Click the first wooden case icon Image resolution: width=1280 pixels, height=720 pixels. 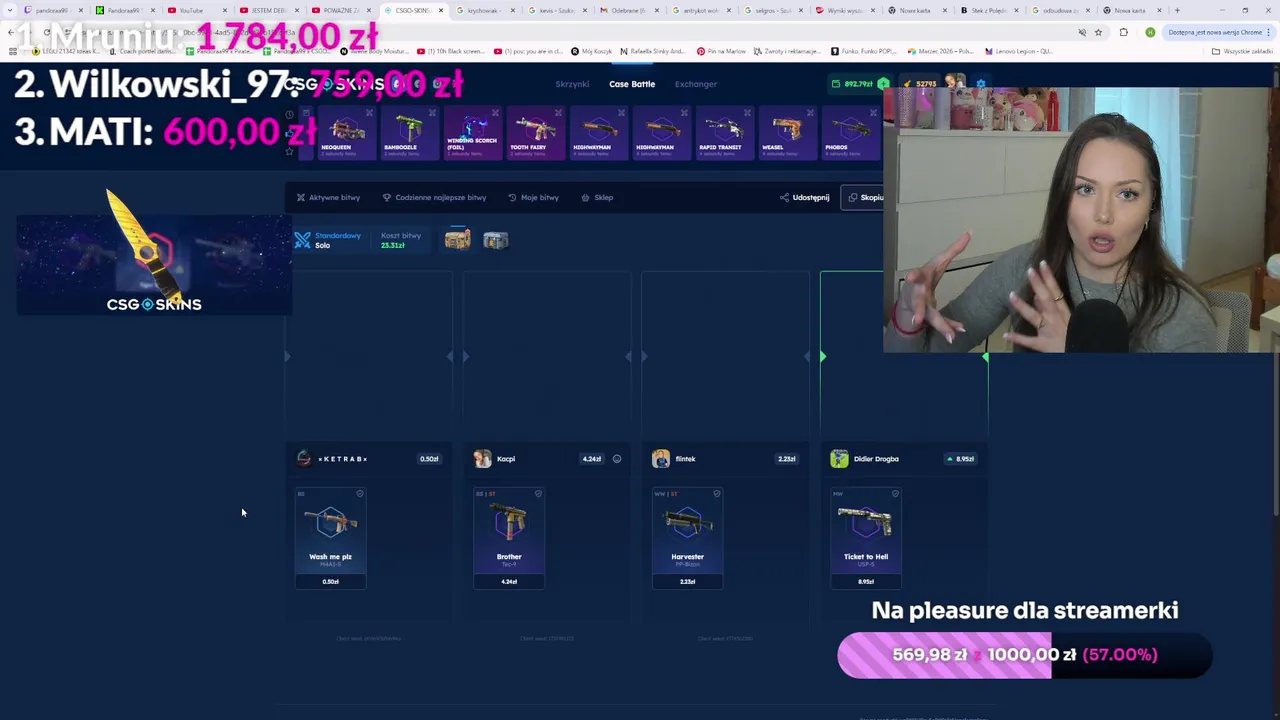pos(457,239)
